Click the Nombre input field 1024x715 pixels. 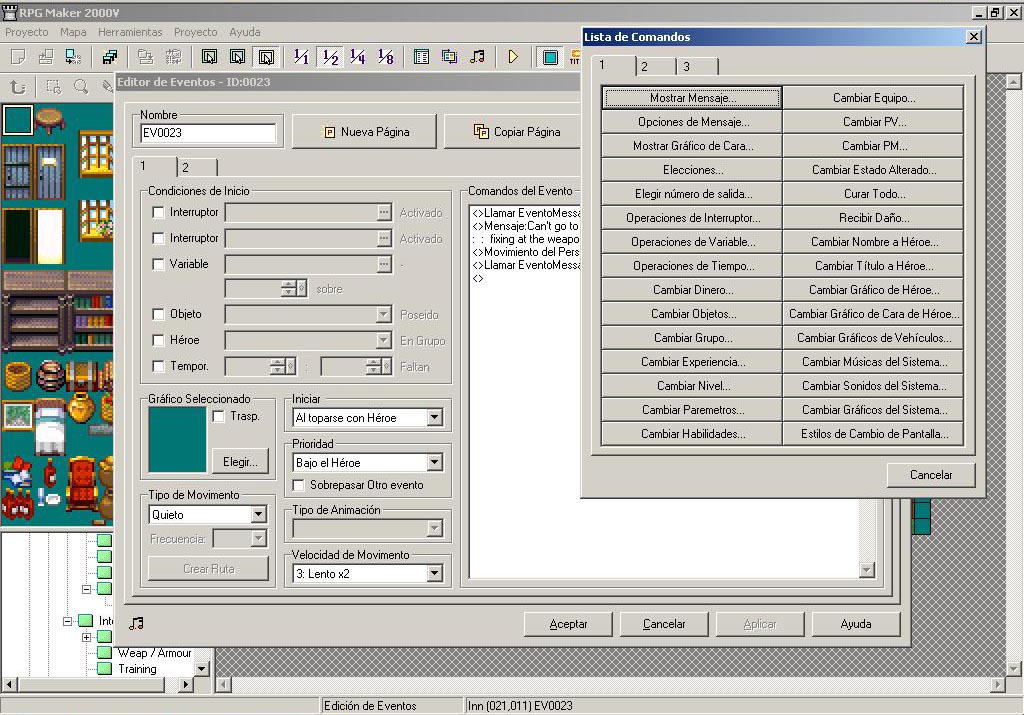pos(208,133)
